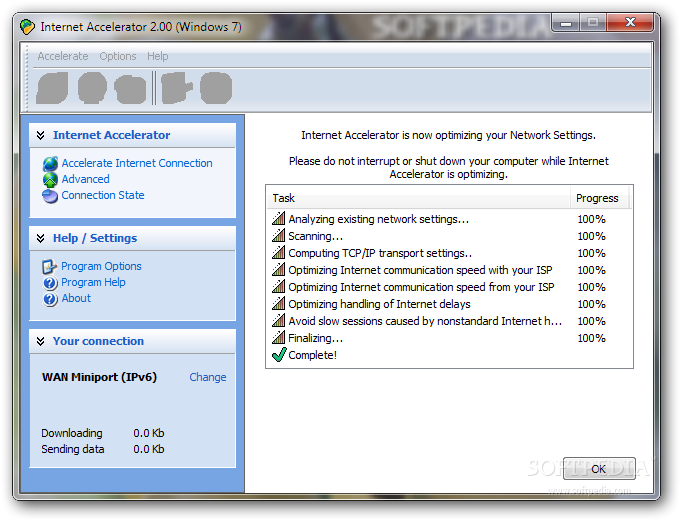Open the Advanced link
The image size is (681, 521).
86,179
